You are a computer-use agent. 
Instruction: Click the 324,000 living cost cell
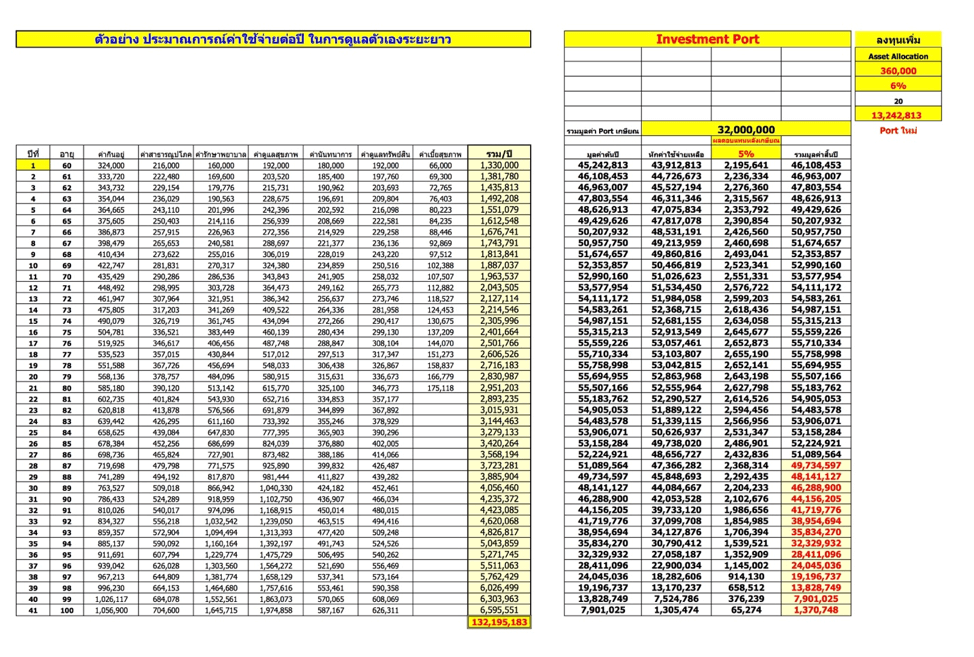(111, 165)
